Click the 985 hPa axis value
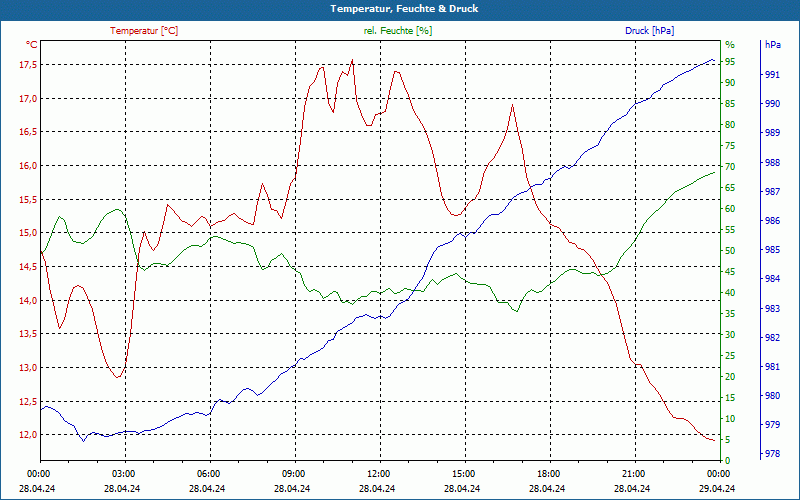 (772, 250)
